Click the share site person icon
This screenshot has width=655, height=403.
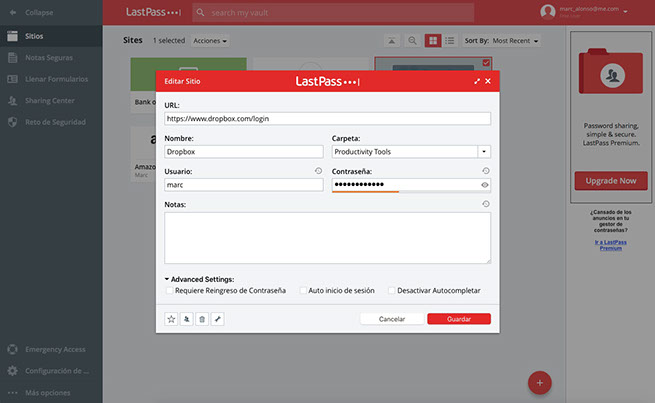[186, 318]
